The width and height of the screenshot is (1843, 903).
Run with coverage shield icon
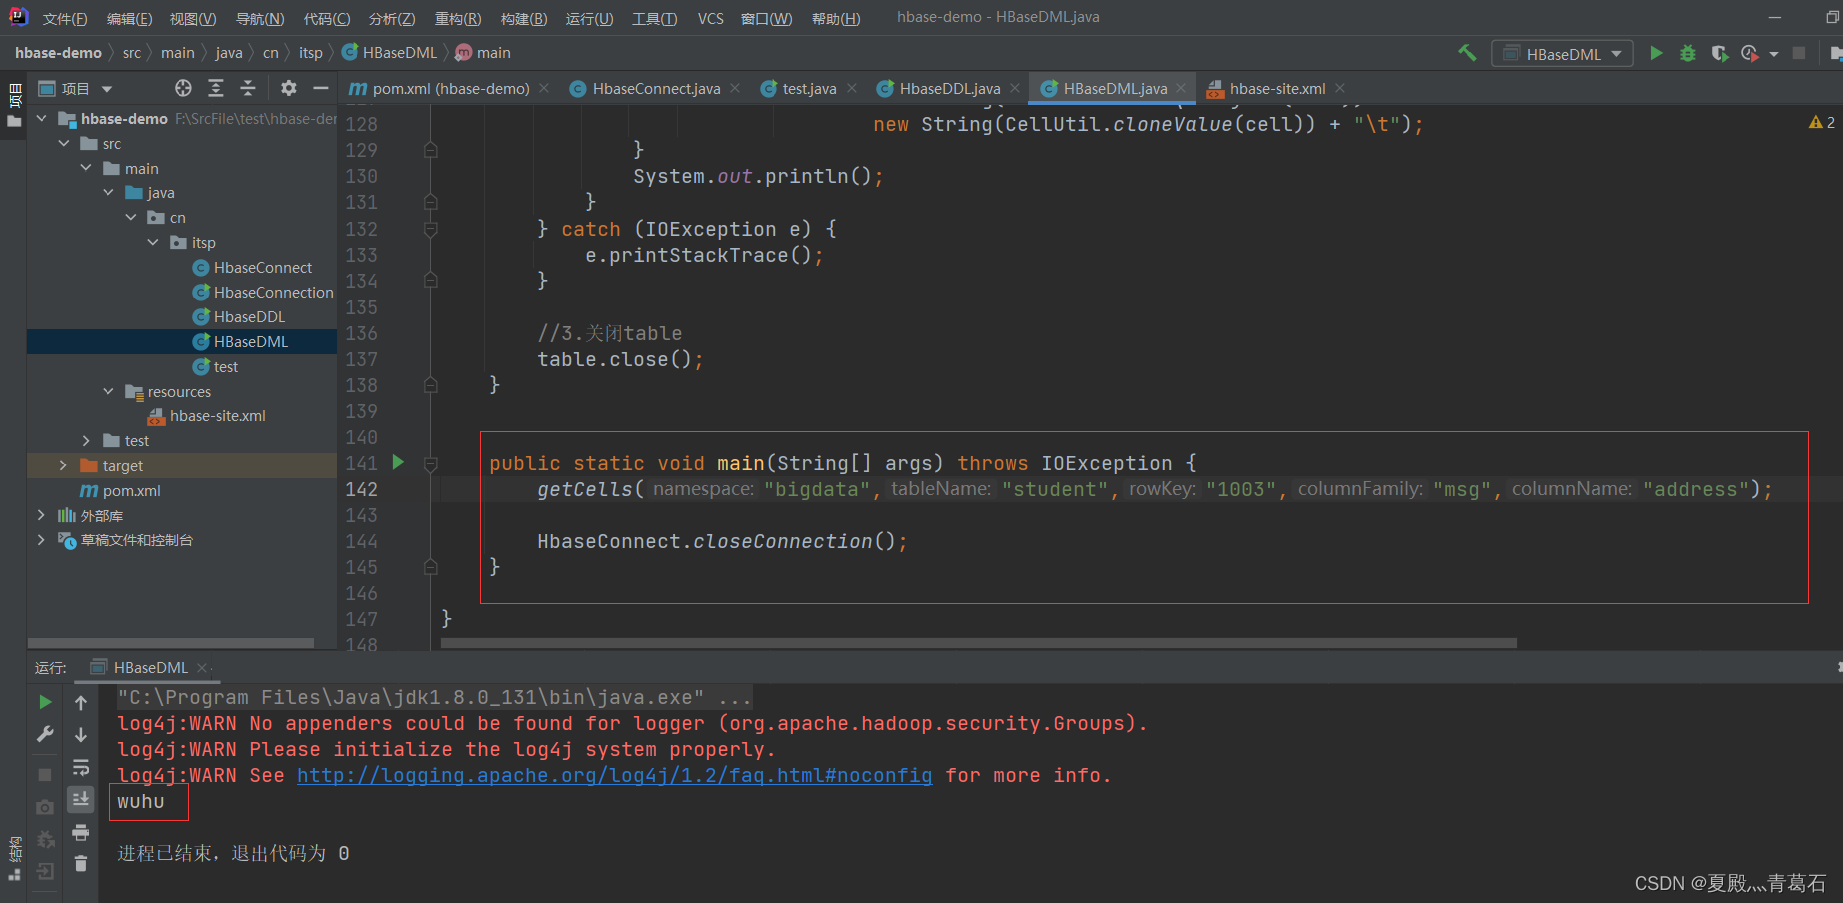point(1719,53)
